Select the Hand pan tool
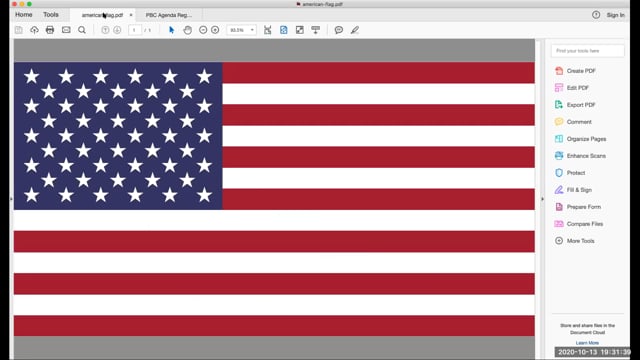Viewport: 640px width, 360px height. tap(187, 30)
